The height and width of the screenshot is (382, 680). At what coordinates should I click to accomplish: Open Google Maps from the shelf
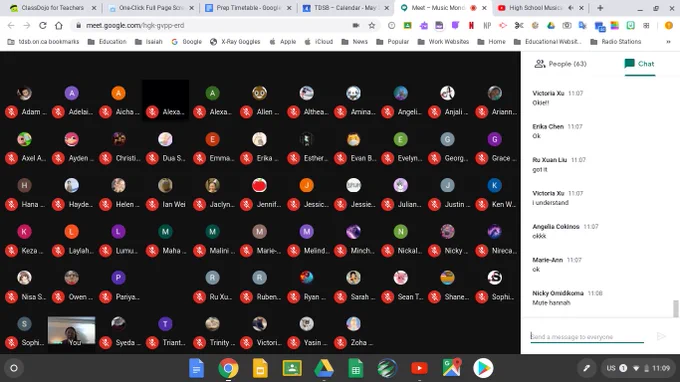point(451,368)
